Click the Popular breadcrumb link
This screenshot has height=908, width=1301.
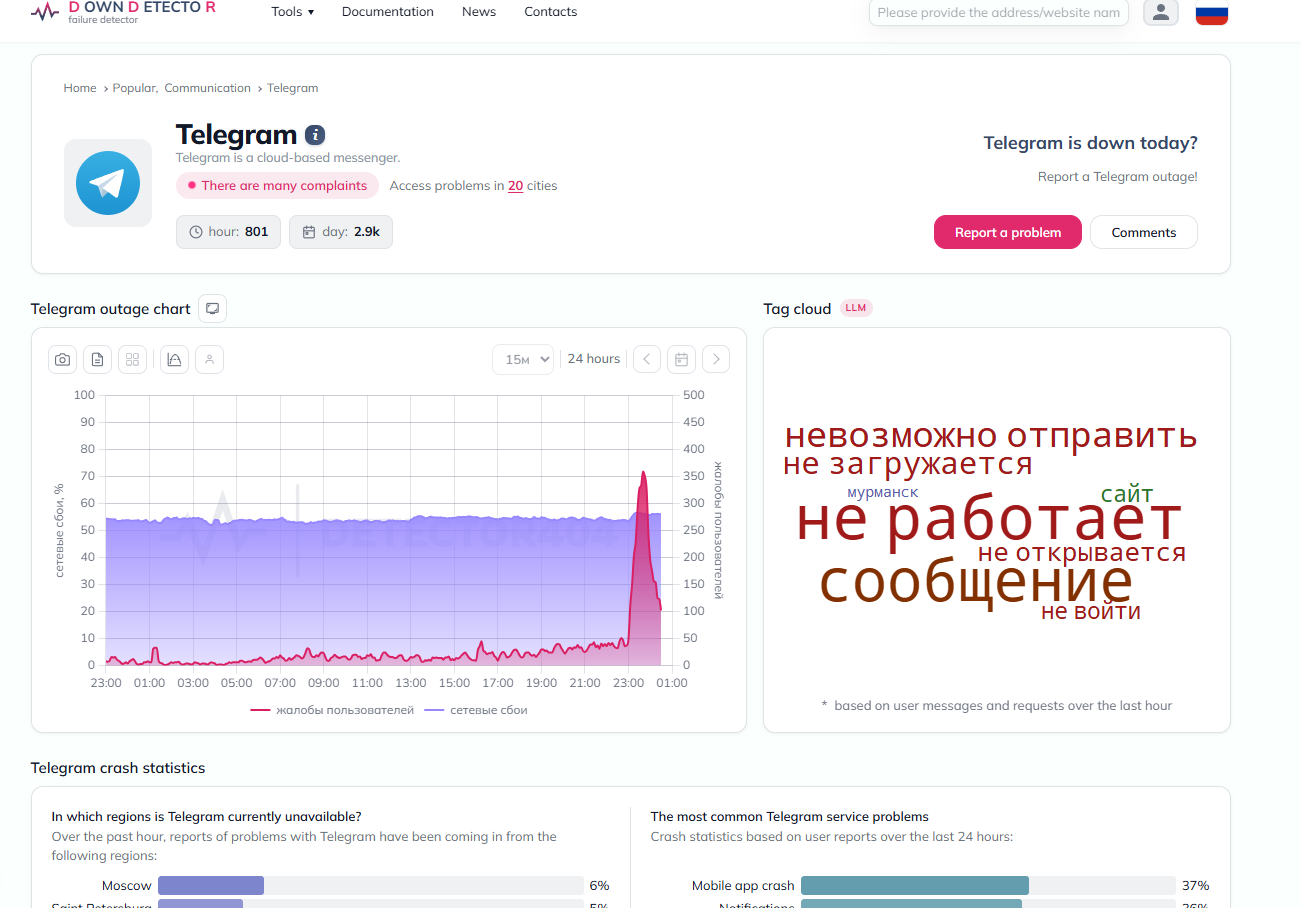click(x=134, y=88)
